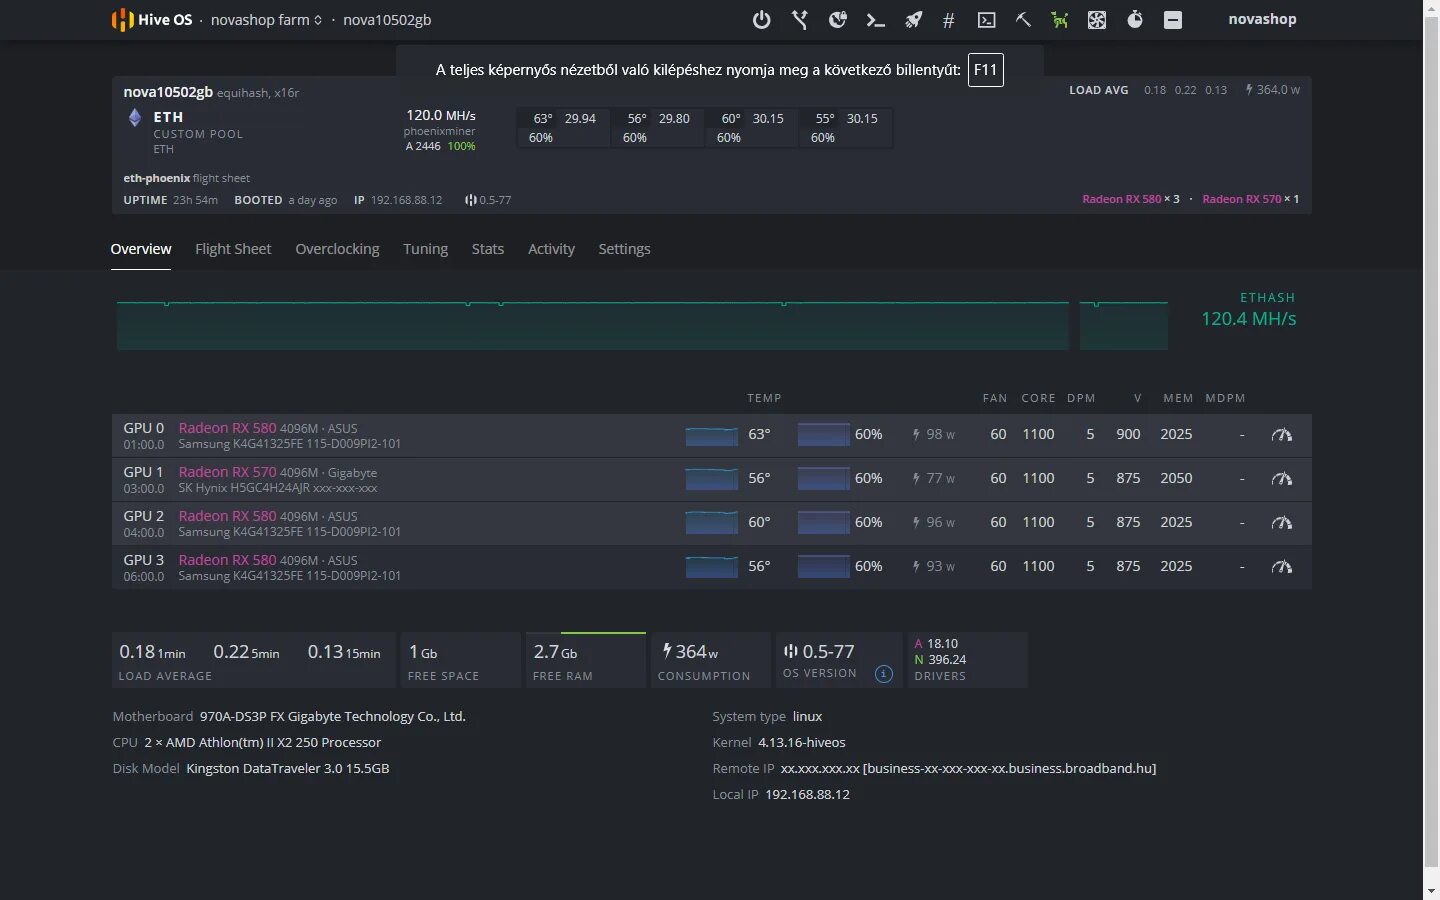The image size is (1440, 900).
Task: Click Radeon RX 580 name on GPU 0
Action: [x=227, y=428]
